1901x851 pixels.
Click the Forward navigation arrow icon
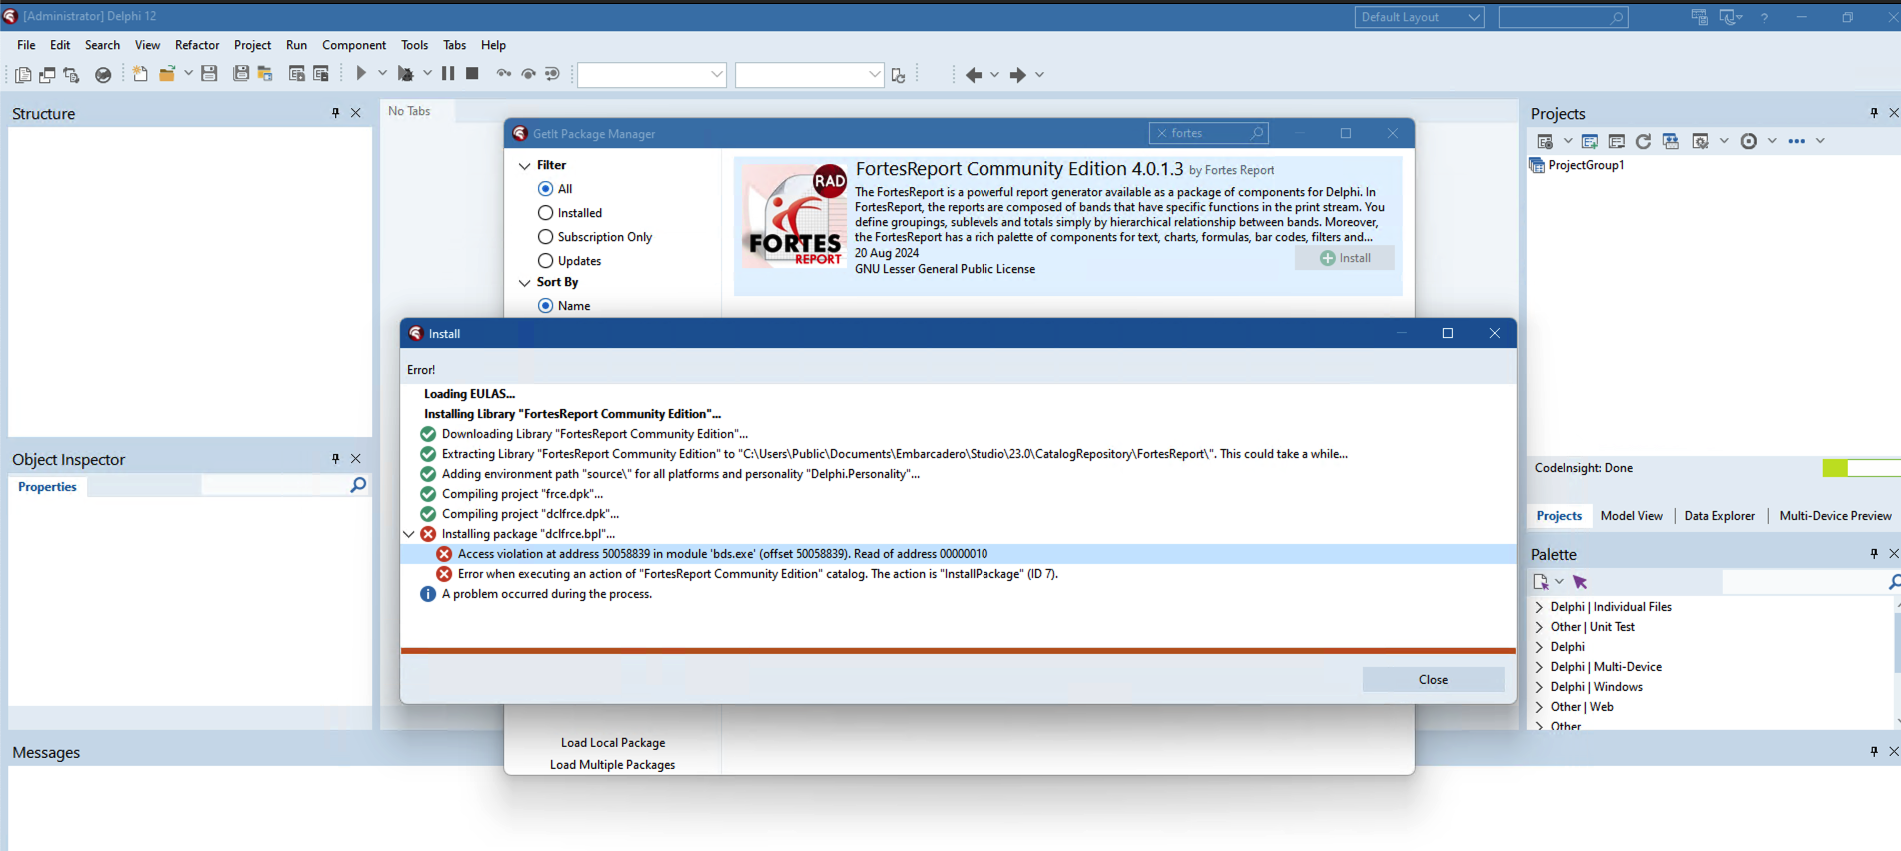click(1018, 75)
